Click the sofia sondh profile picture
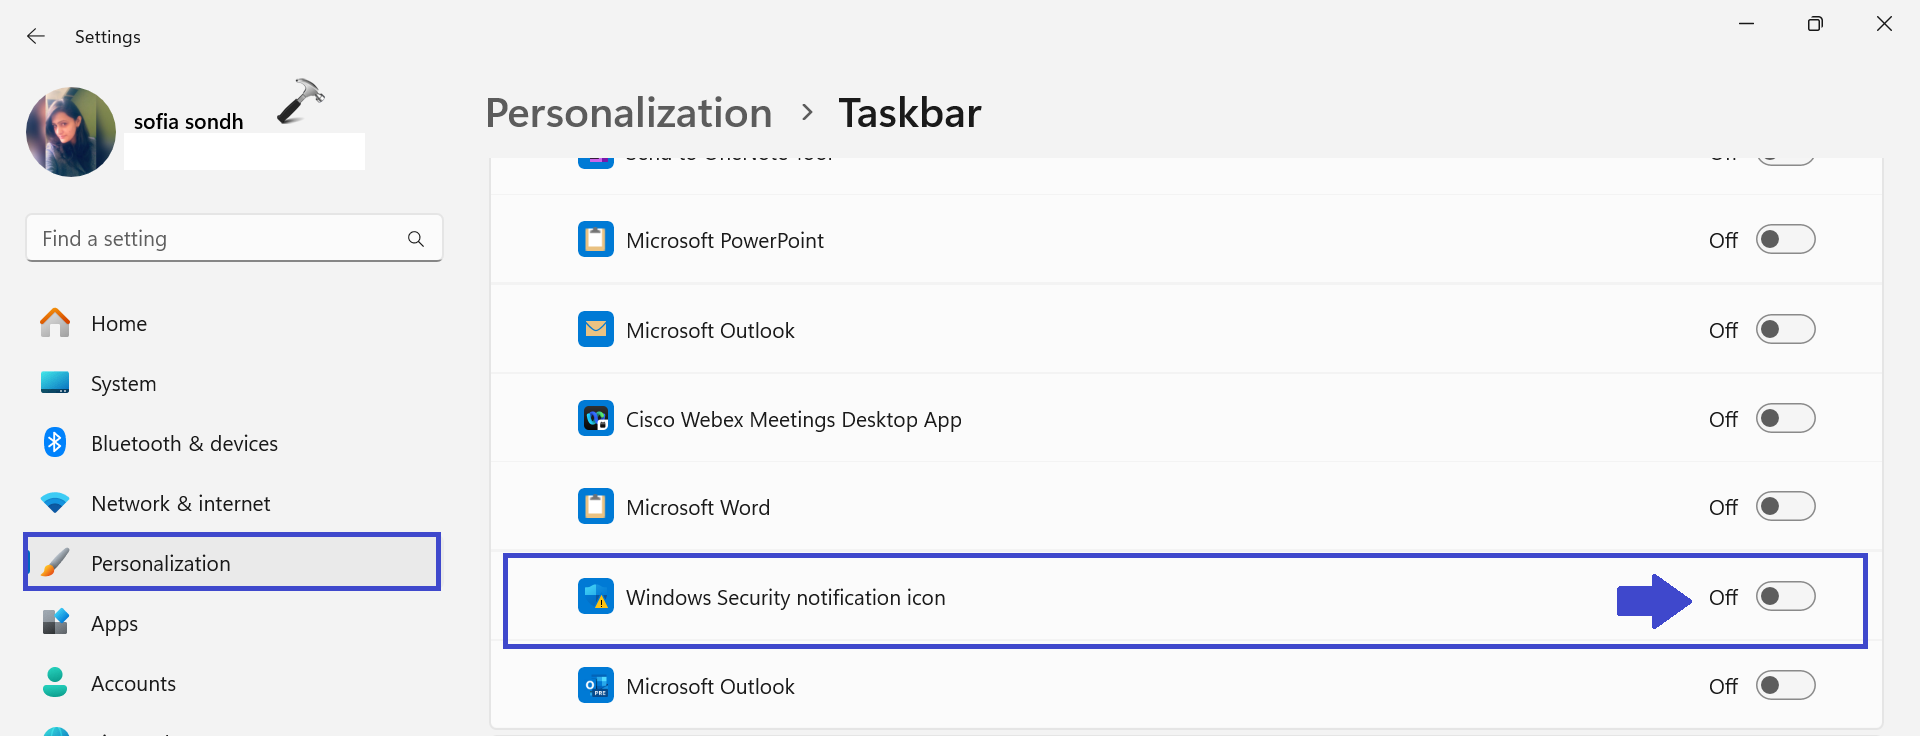 point(71,132)
